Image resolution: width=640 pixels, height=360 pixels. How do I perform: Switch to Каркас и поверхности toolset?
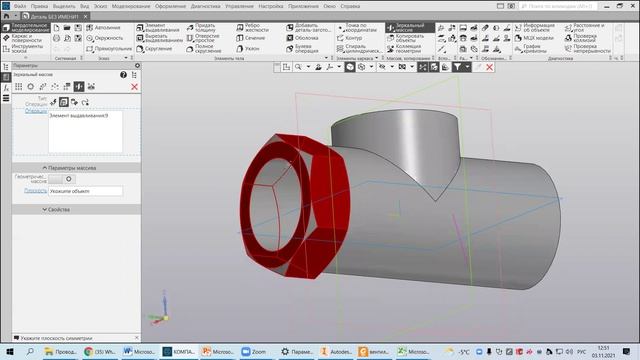point(23,38)
